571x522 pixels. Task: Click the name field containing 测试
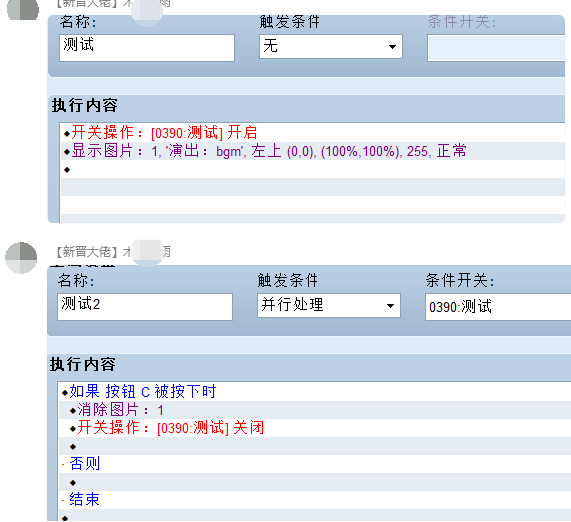point(147,48)
